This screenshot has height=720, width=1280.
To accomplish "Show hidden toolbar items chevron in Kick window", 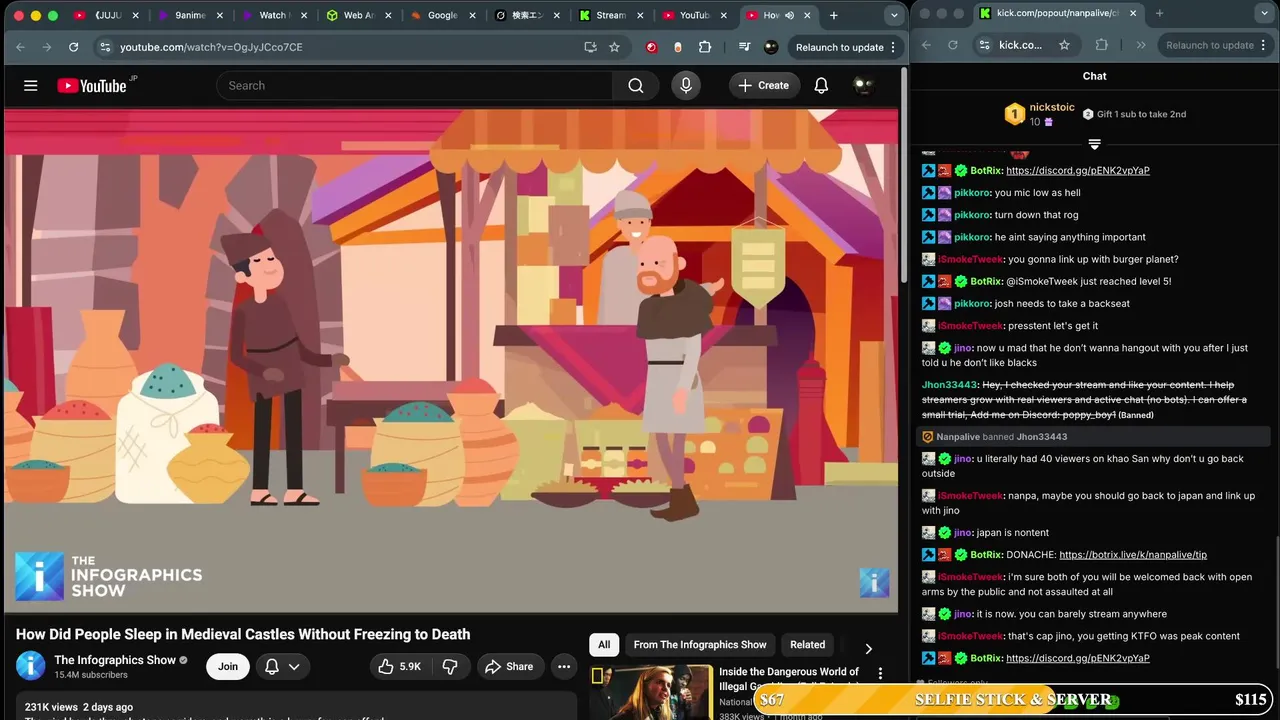I will pyautogui.click(x=1141, y=45).
